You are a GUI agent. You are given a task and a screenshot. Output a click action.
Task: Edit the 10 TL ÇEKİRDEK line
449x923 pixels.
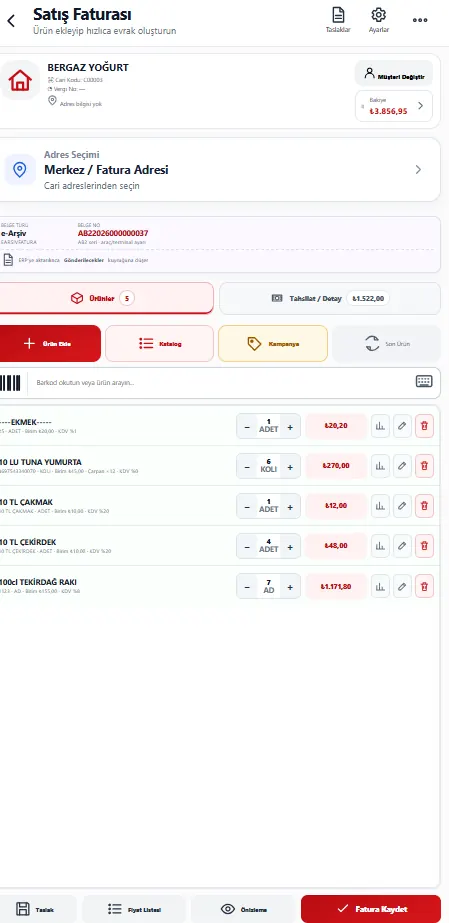pyautogui.click(x=402, y=546)
